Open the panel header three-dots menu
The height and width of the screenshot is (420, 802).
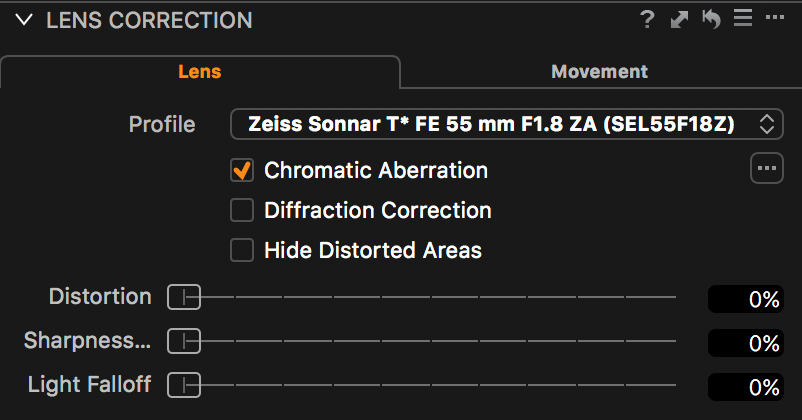coord(775,17)
